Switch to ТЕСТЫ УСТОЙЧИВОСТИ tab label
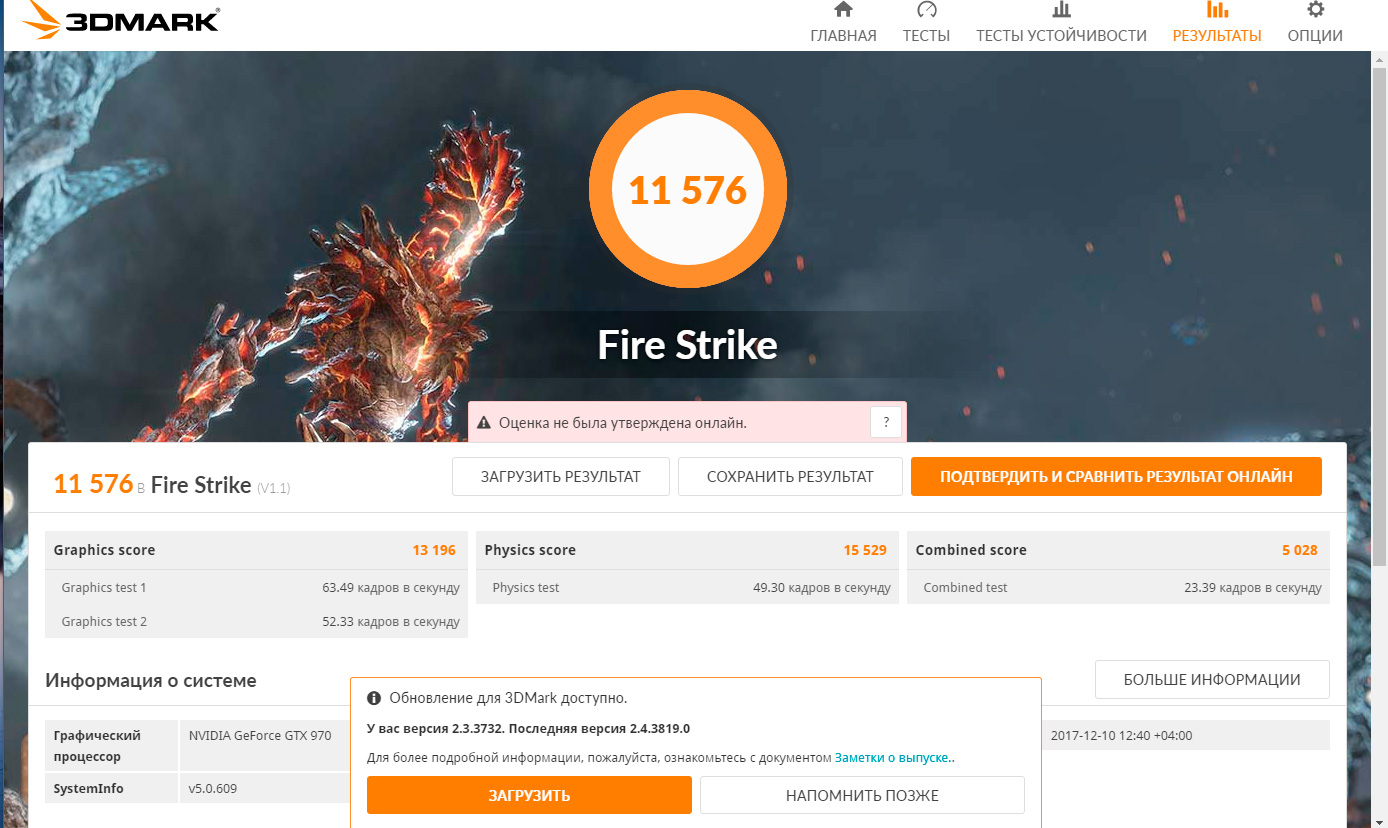 click(x=1061, y=36)
